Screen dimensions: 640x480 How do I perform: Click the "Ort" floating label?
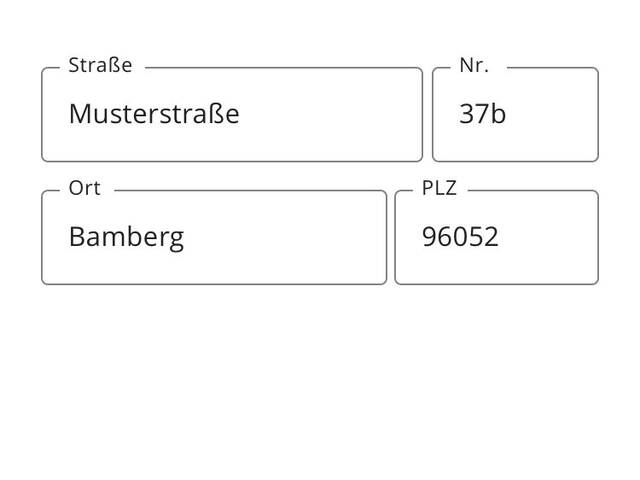pyautogui.click(x=85, y=189)
